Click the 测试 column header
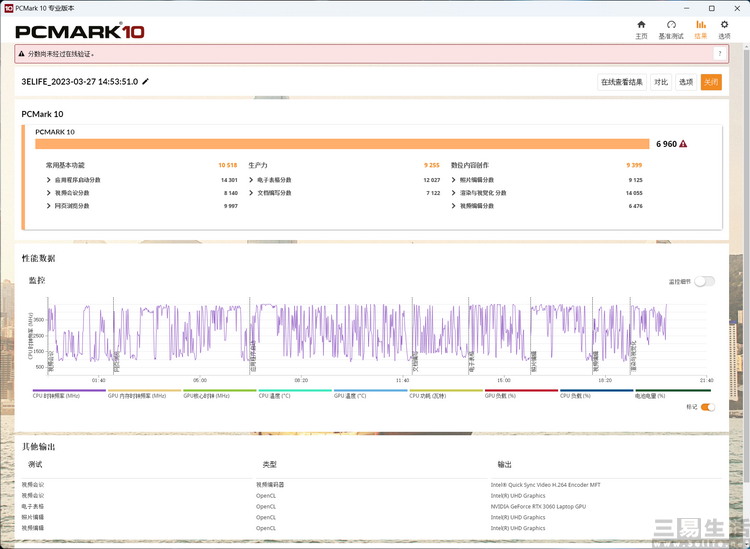 [35, 464]
